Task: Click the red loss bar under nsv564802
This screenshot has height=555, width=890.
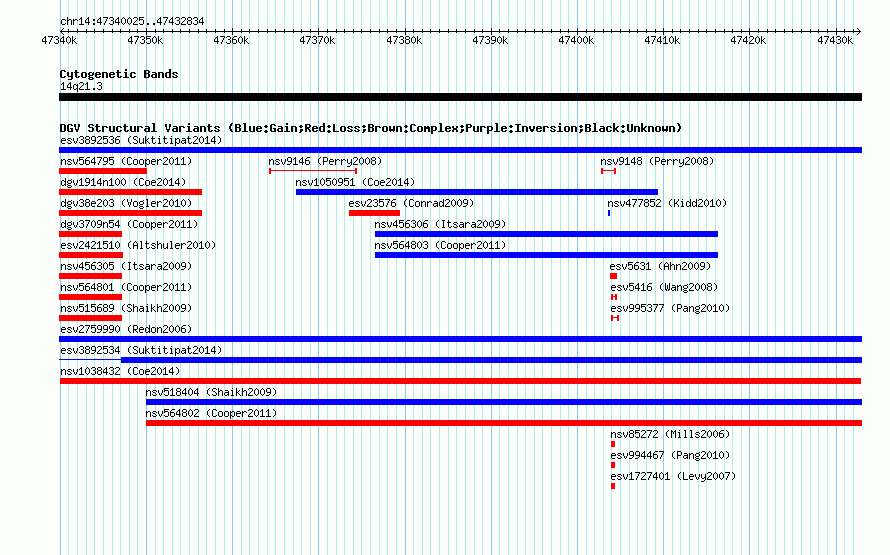Action: click(x=504, y=423)
